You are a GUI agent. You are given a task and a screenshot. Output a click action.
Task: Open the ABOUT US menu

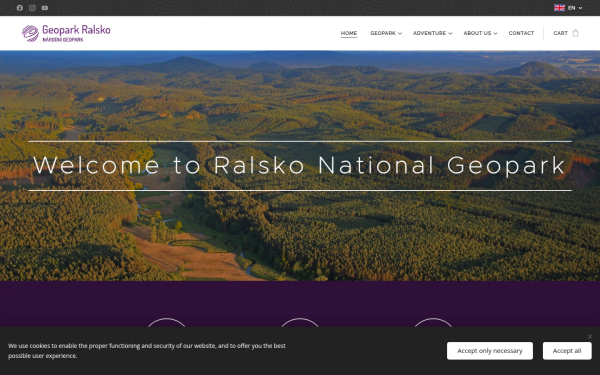click(477, 33)
